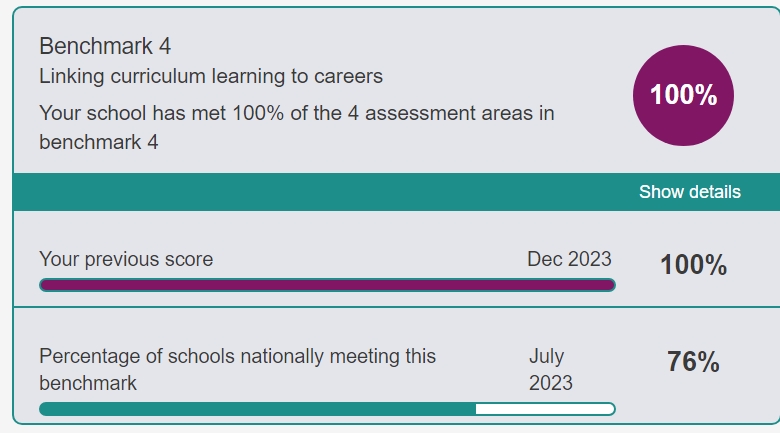Click the teal national benchmark progress bar

click(327, 409)
